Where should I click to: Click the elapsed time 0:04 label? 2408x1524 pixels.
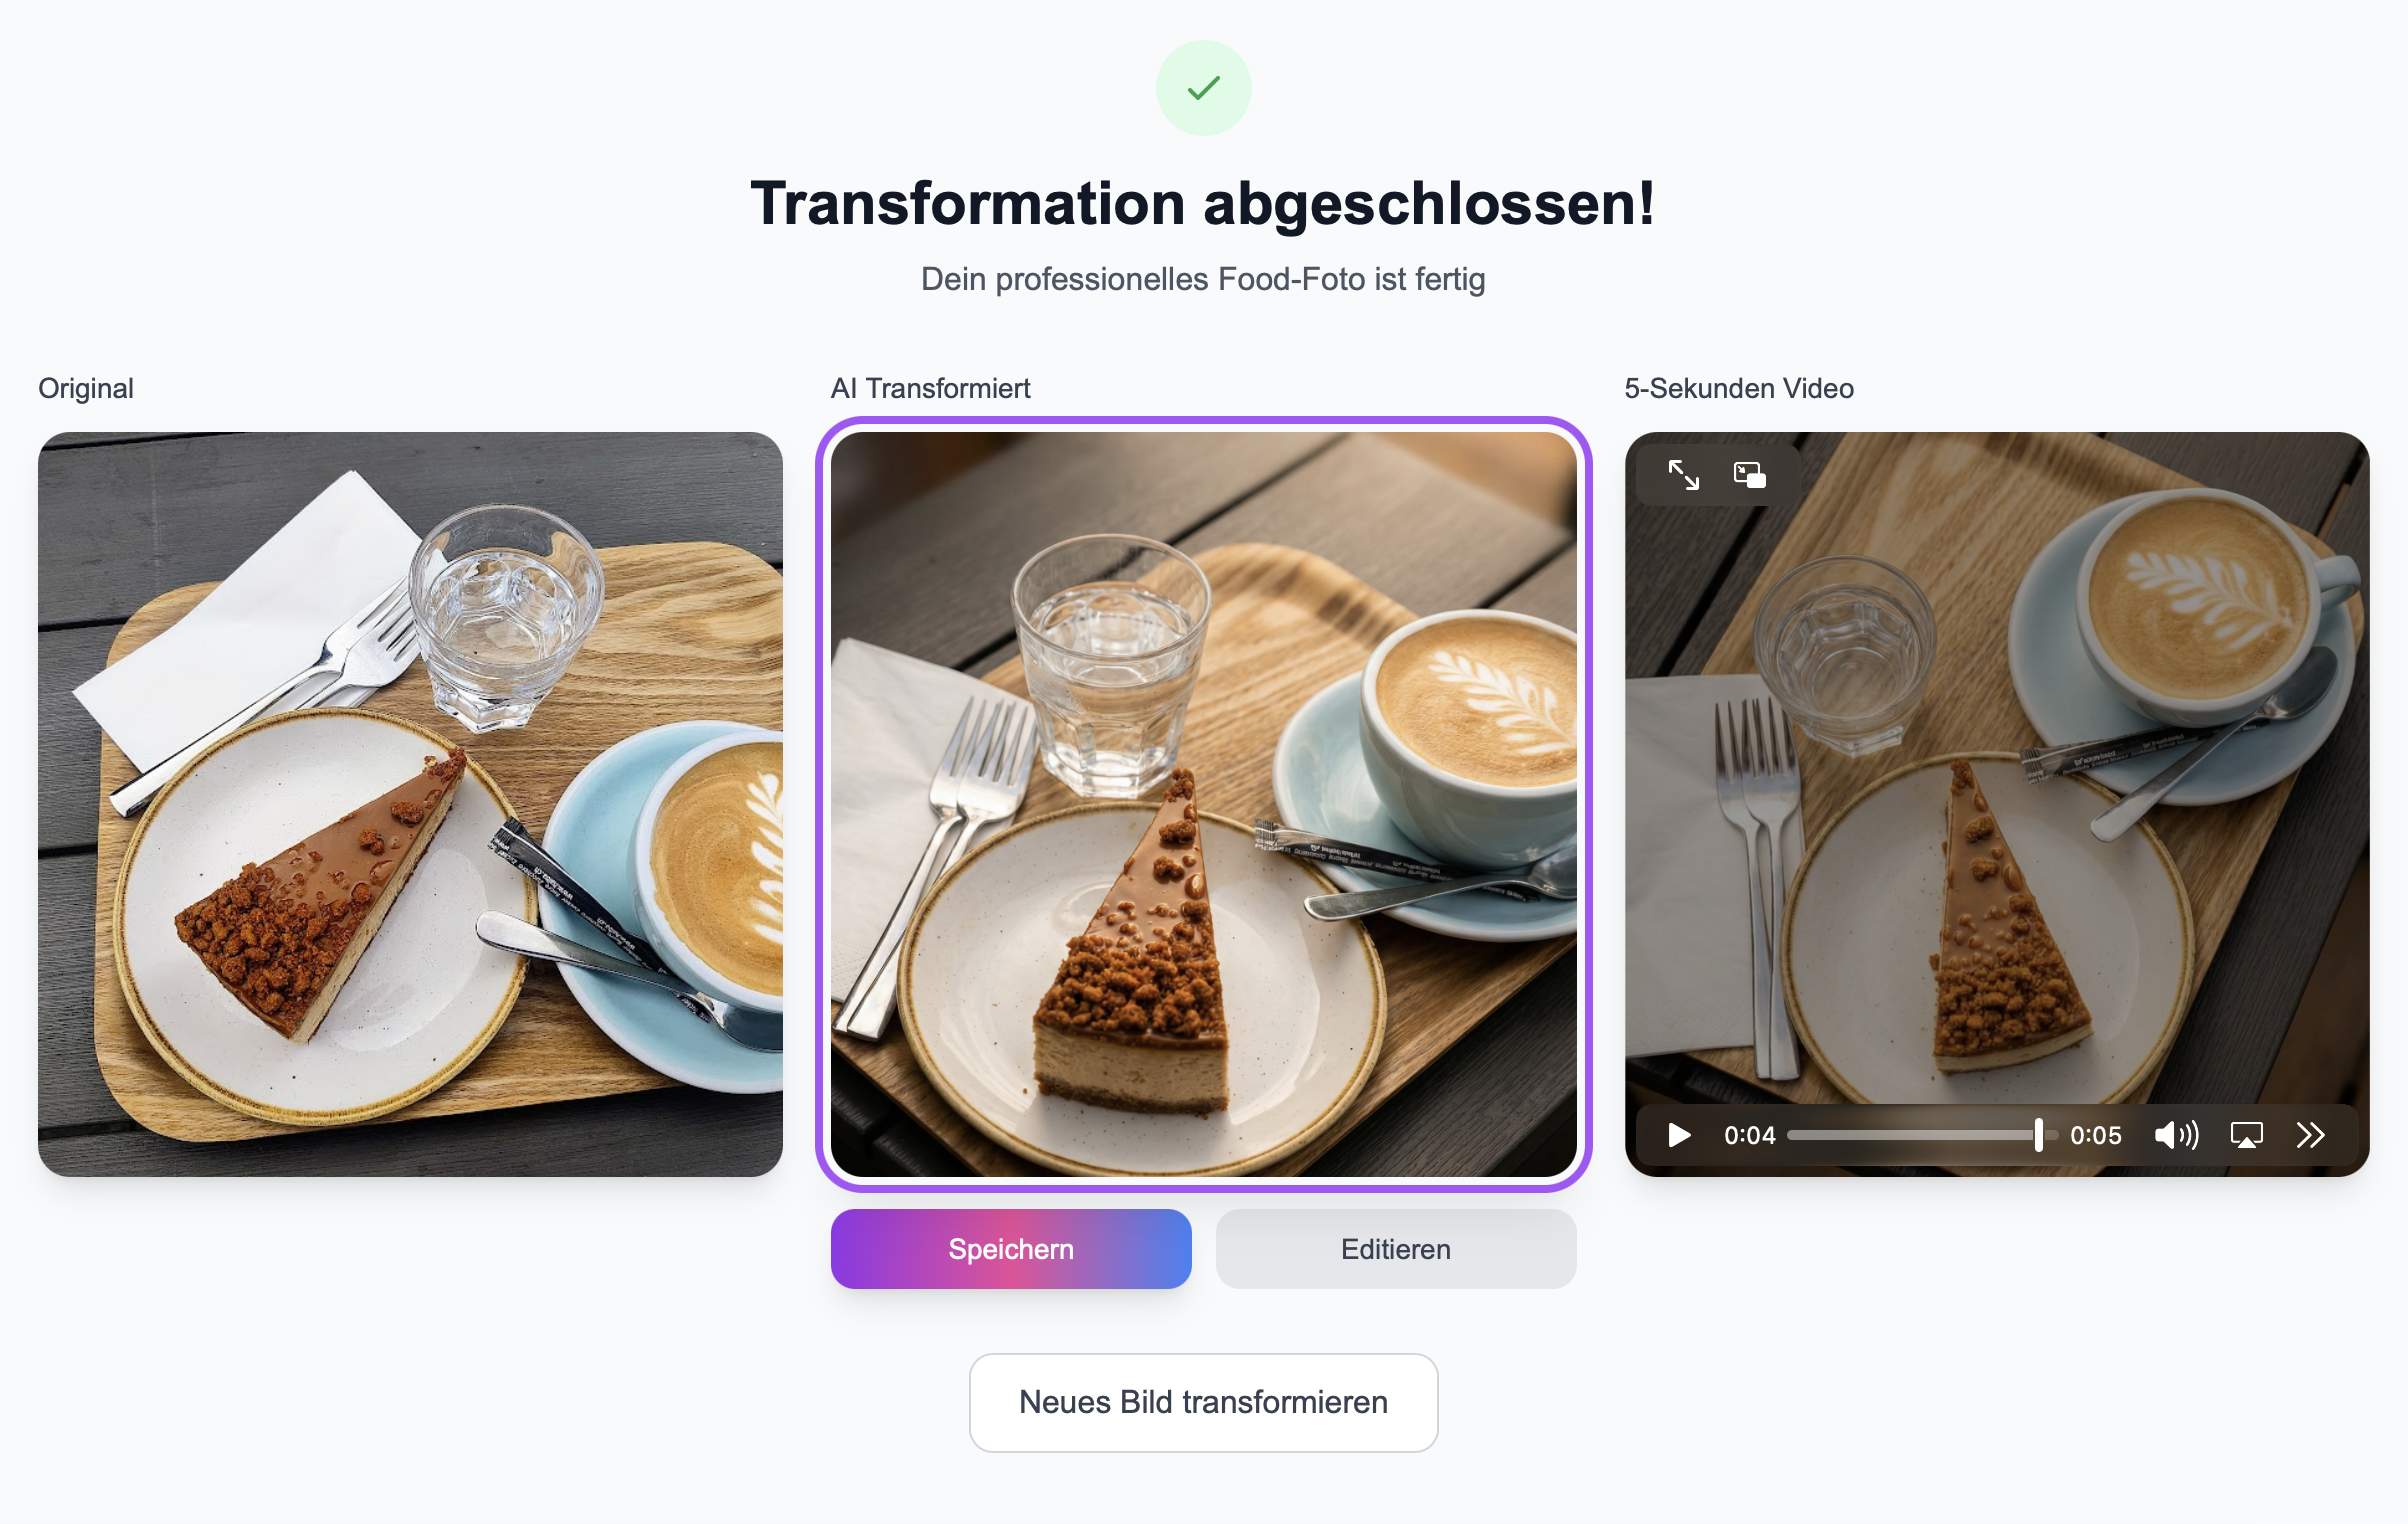tap(1749, 1135)
